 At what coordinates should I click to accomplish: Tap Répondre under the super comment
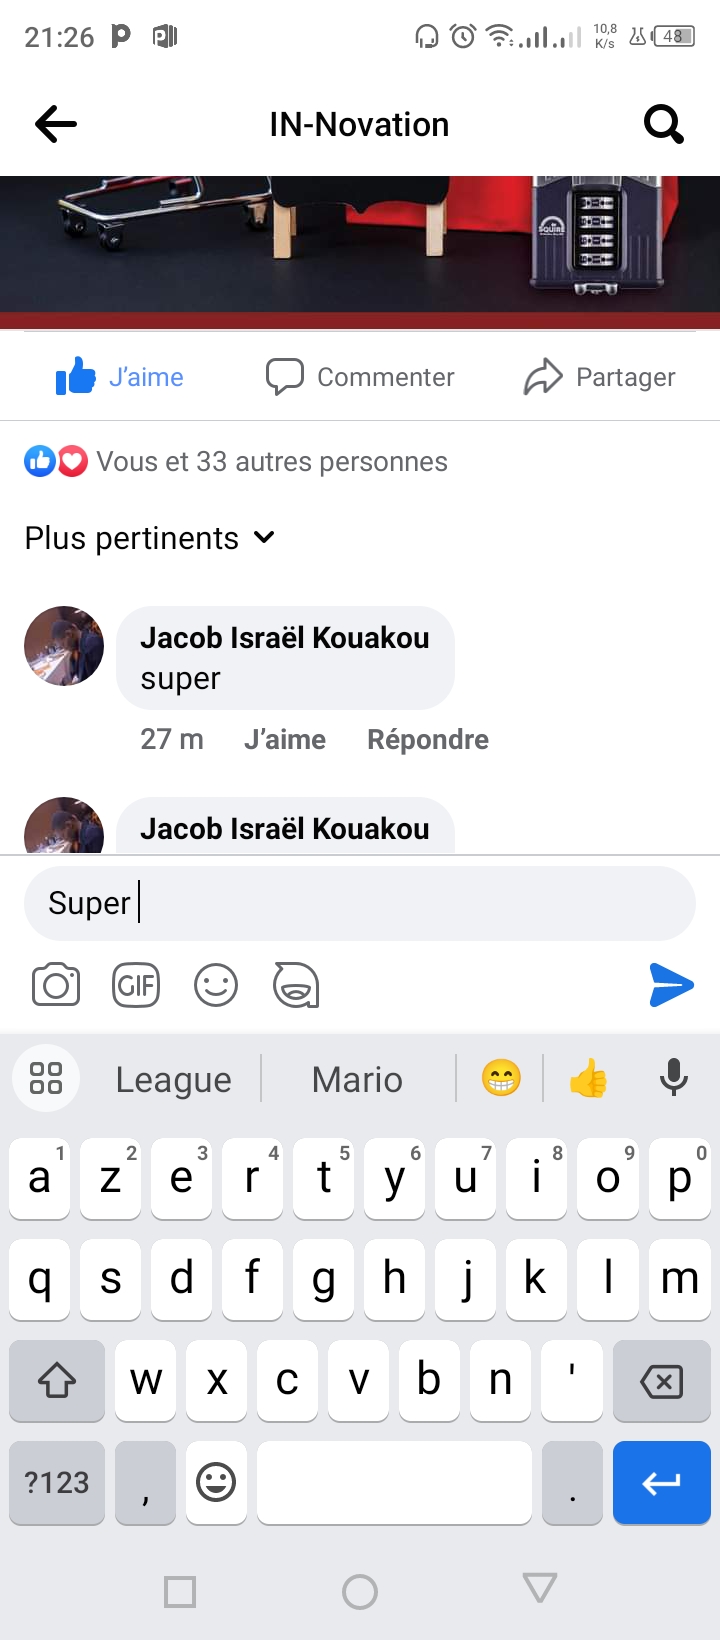(428, 740)
